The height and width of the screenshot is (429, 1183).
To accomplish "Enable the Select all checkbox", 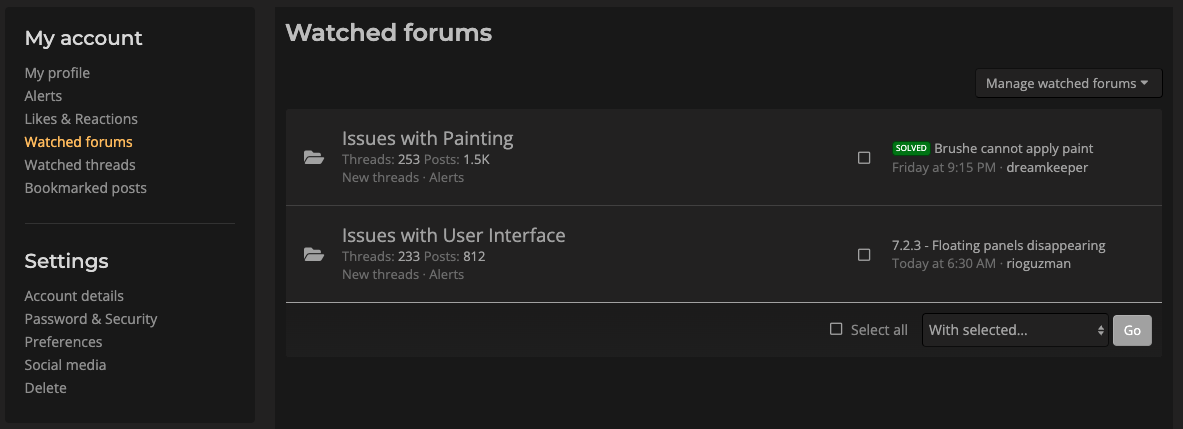I will tap(836, 329).
